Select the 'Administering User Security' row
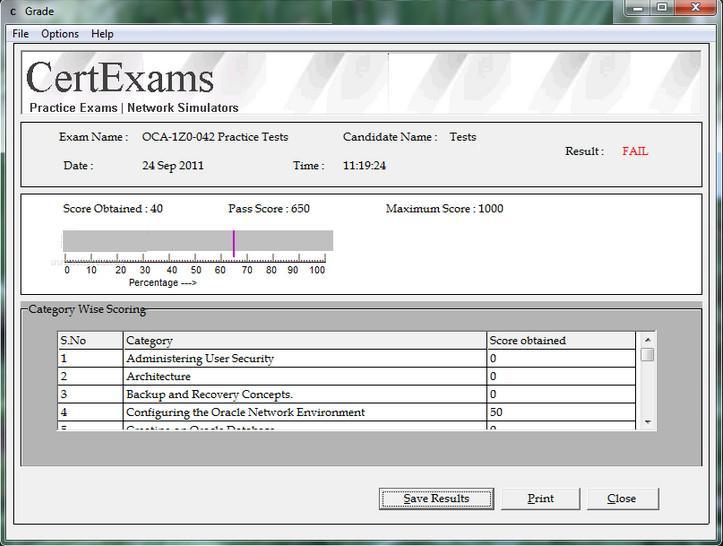This screenshot has height=546, width=723. click(346, 358)
